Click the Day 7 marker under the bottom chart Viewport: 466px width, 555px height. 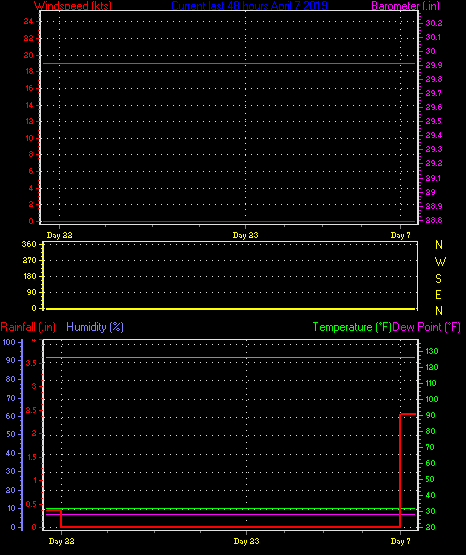point(401,541)
